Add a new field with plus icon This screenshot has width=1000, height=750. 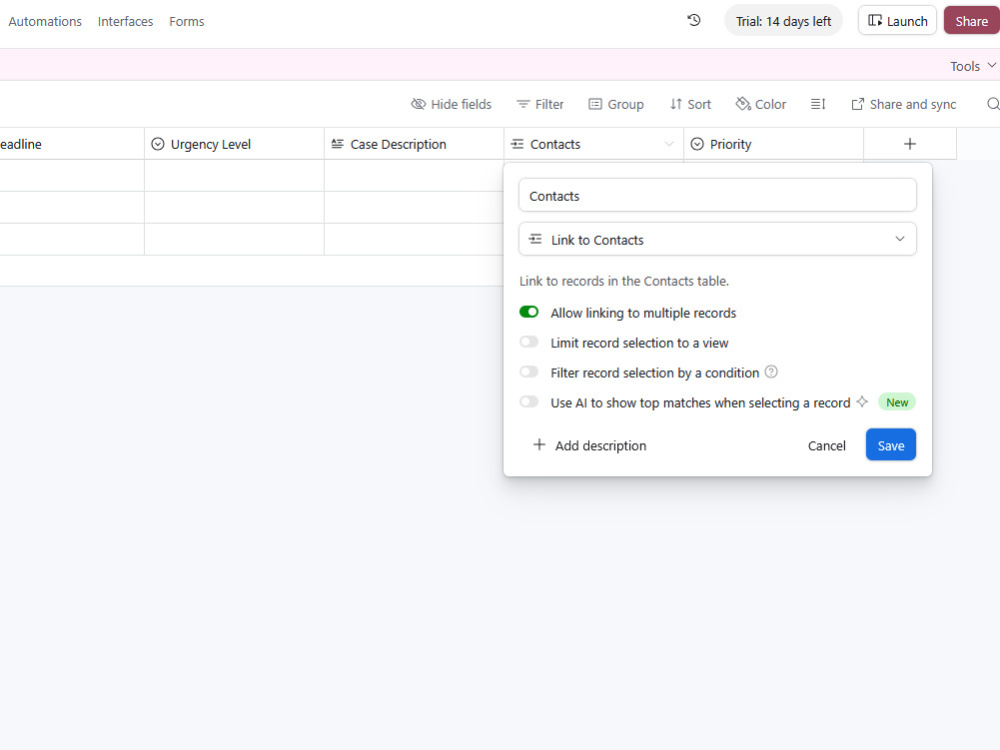click(x=910, y=144)
